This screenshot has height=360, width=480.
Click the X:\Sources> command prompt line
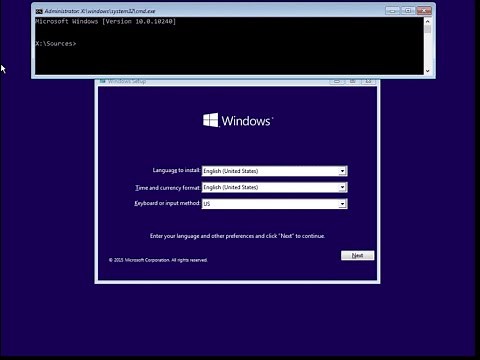[x=56, y=43]
